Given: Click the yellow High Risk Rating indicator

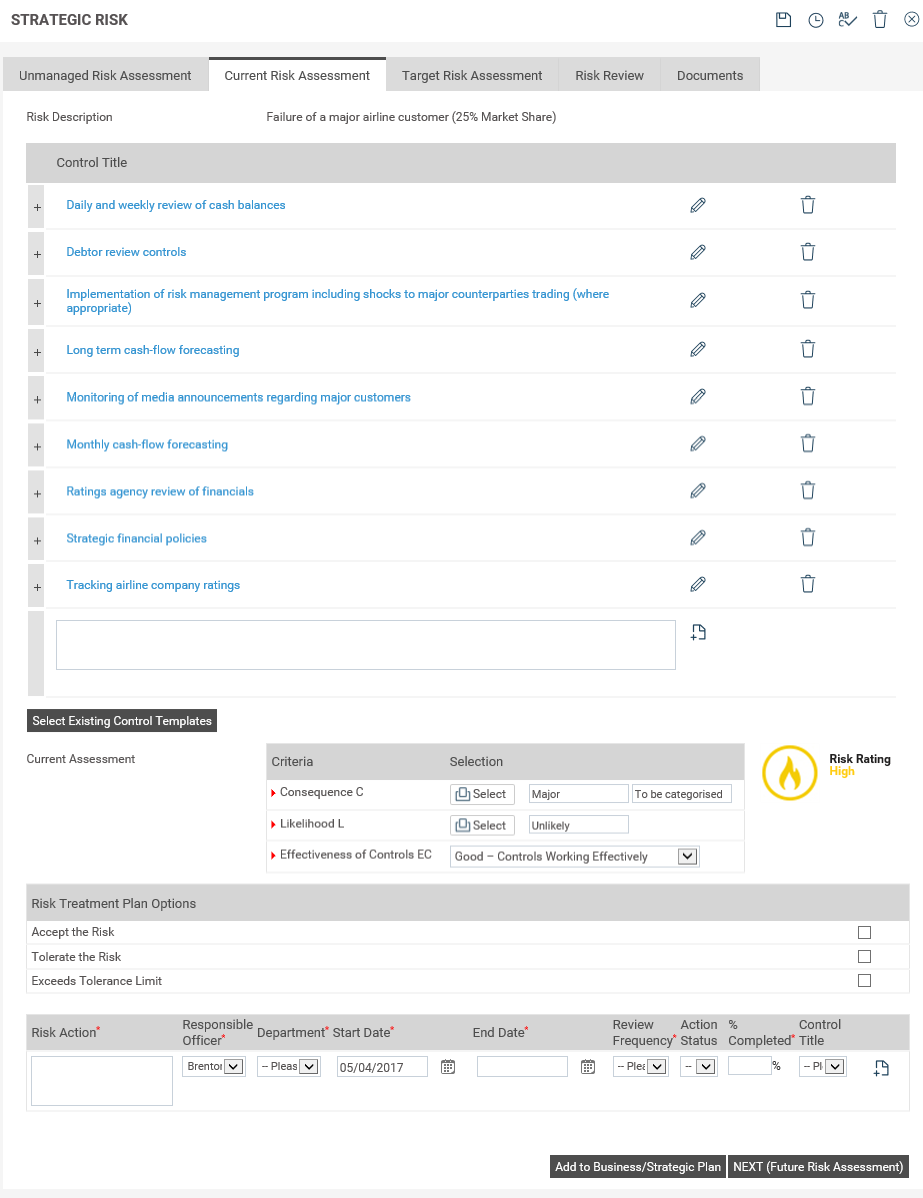Looking at the screenshot, I should coord(789,774).
